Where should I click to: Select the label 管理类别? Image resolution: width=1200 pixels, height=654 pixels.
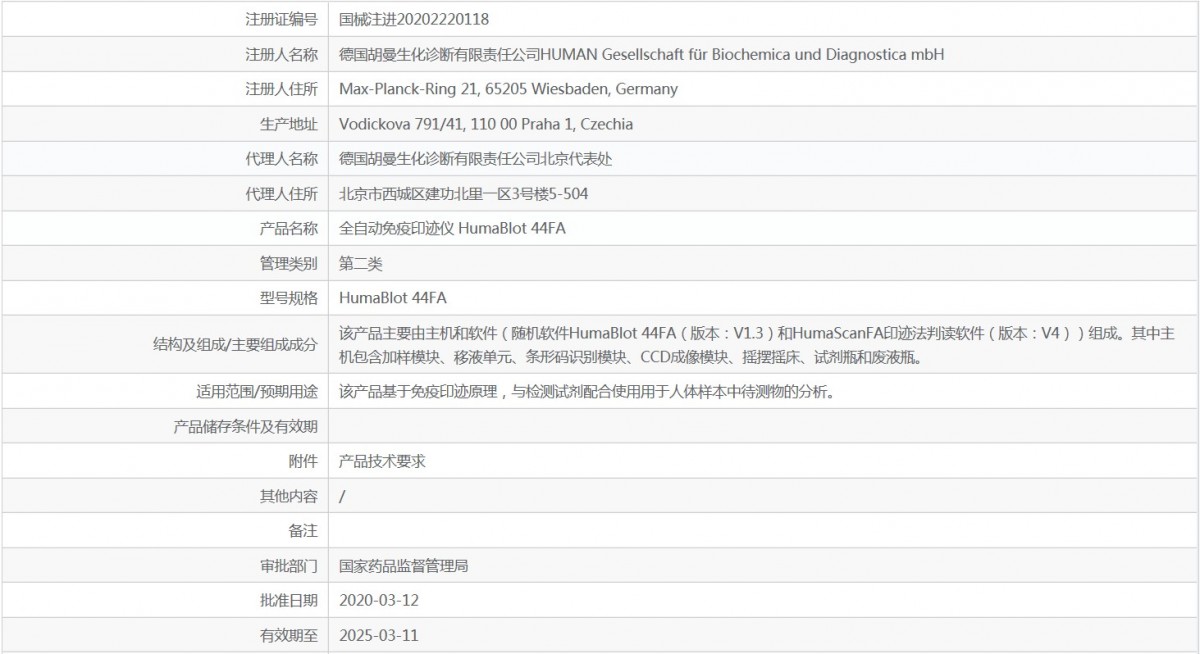pos(288,264)
